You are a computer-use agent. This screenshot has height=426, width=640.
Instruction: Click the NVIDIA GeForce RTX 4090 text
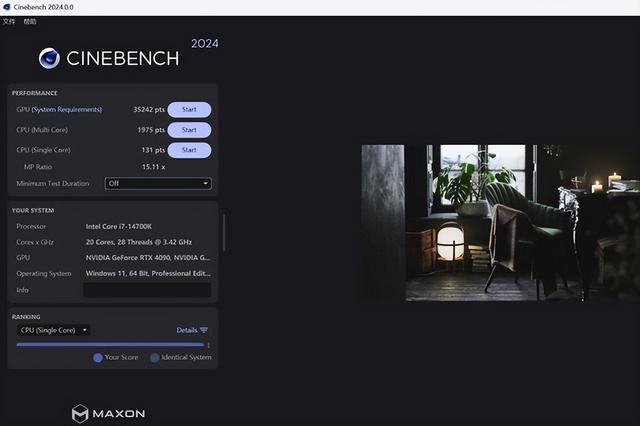tap(148, 257)
